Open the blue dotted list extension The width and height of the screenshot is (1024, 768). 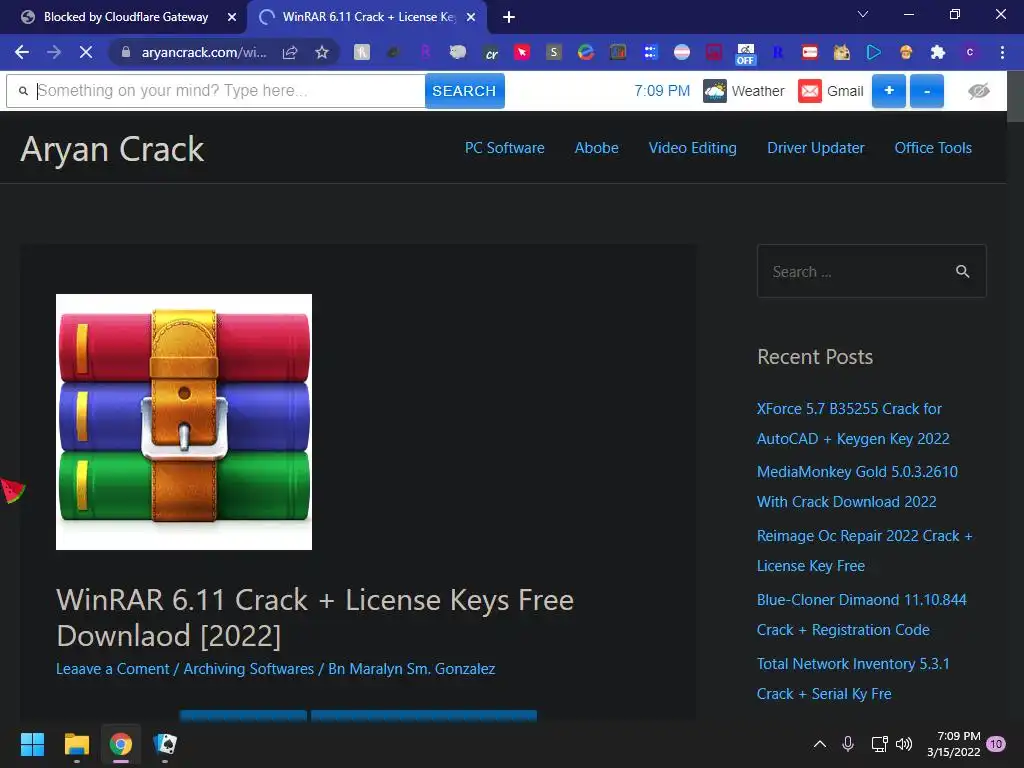[x=650, y=52]
